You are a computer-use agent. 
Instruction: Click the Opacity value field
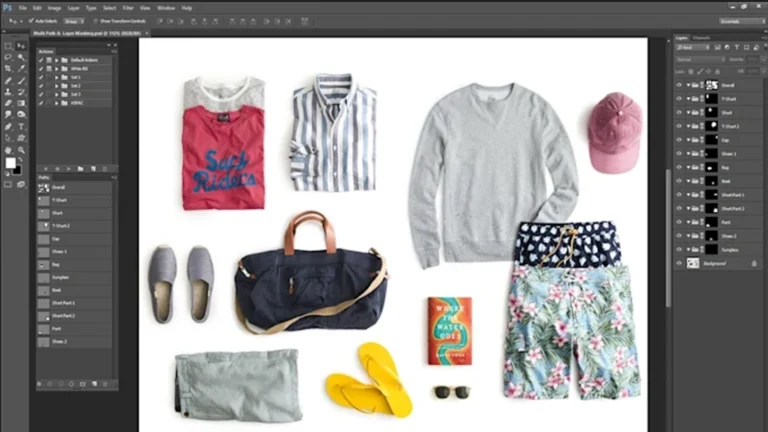click(x=753, y=59)
